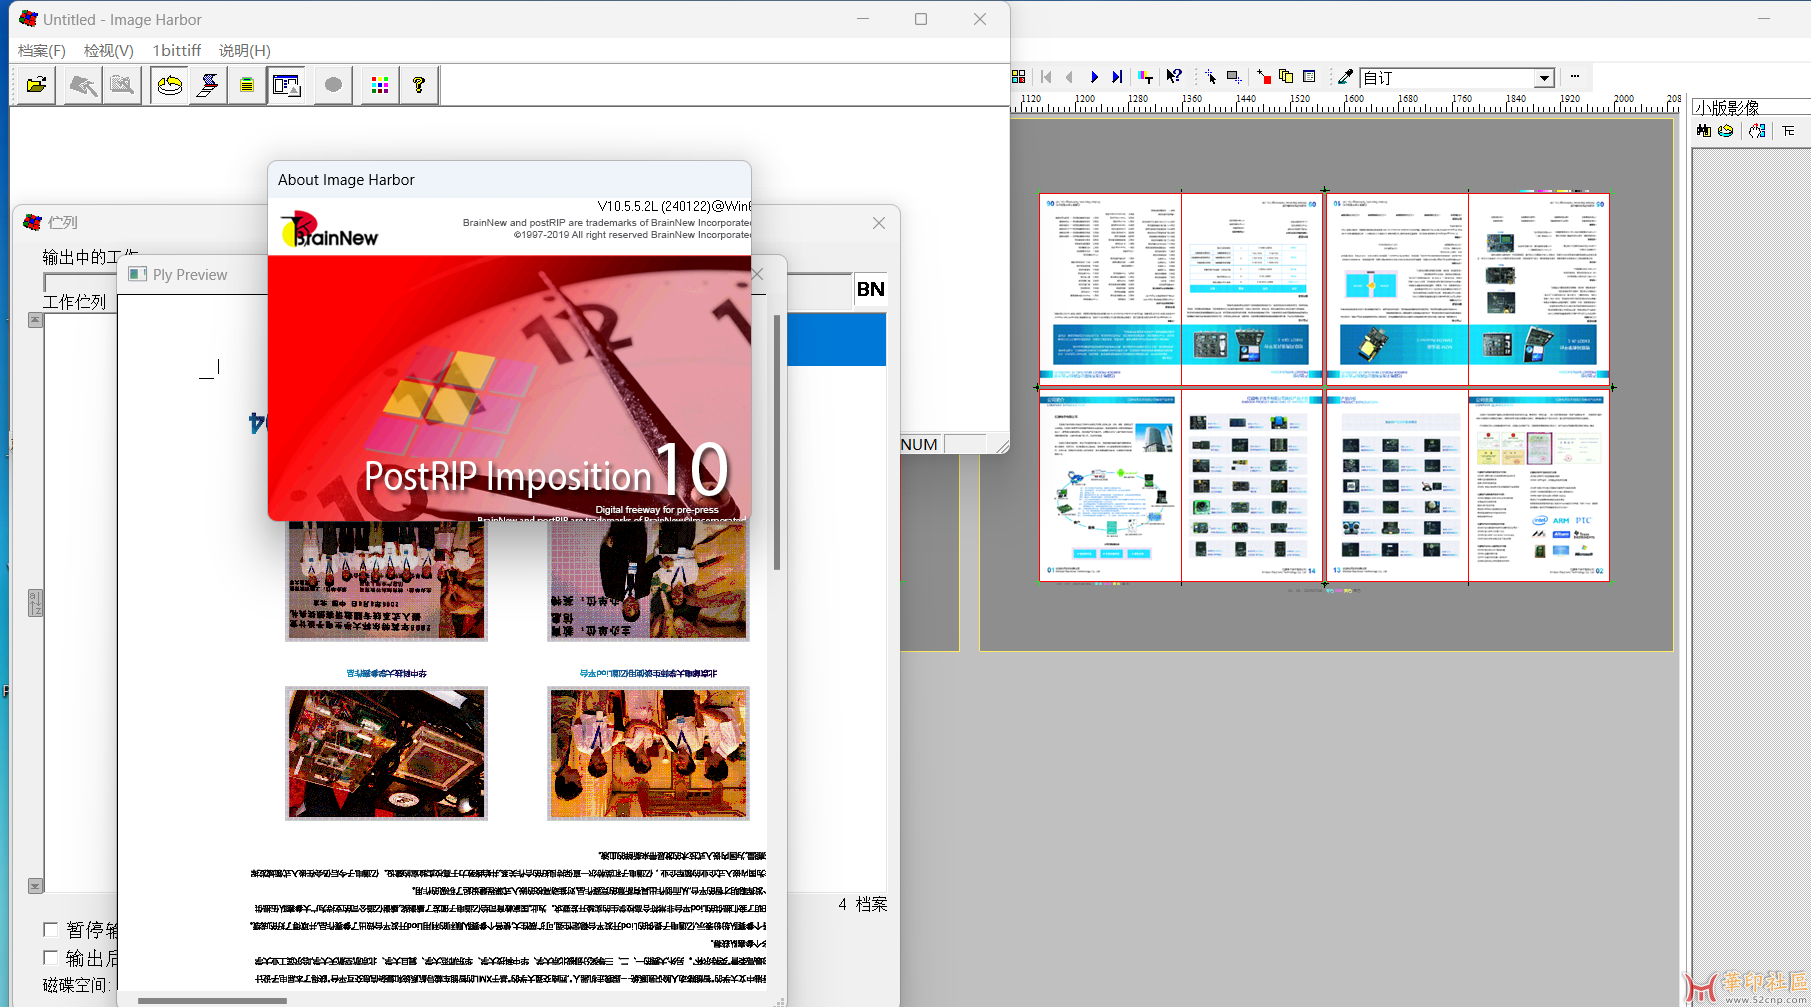
Task: Click the gray circle toolbar button
Action: point(333,85)
